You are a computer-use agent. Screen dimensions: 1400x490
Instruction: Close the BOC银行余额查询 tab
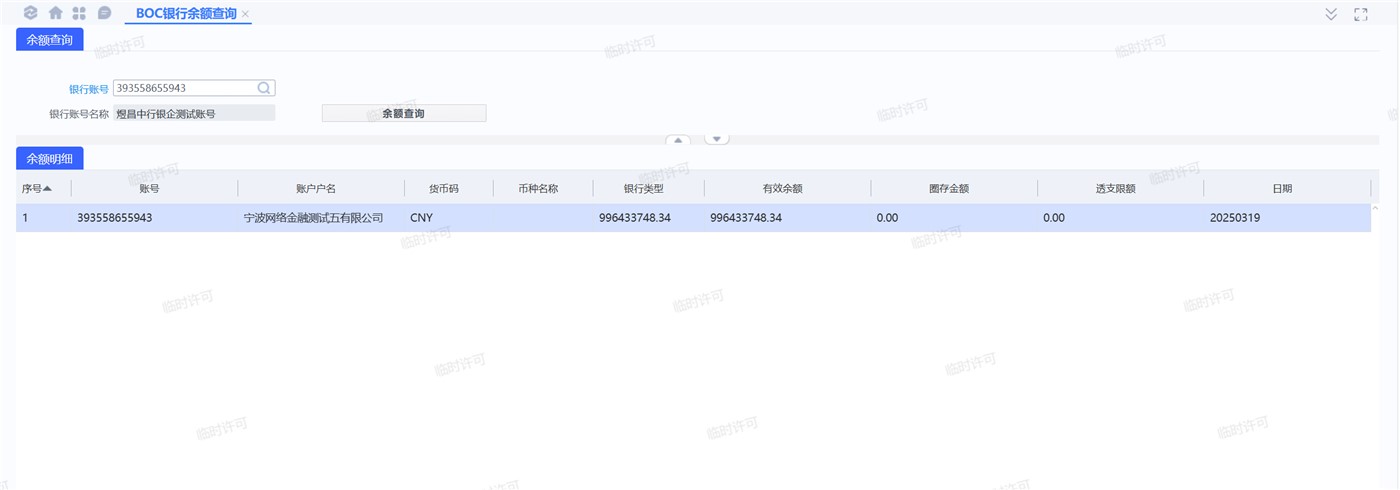tap(246, 14)
